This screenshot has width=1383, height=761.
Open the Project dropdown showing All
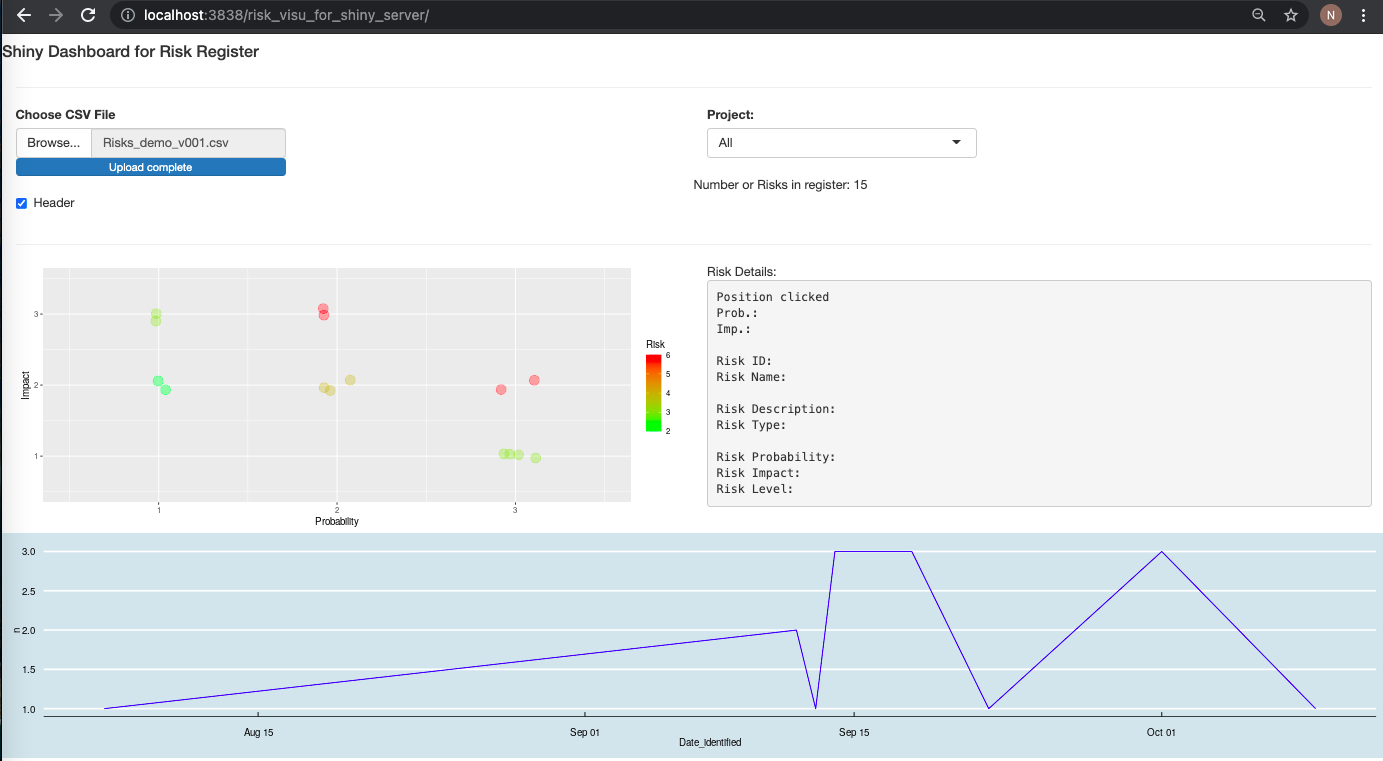pyautogui.click(x=841, y=143)
